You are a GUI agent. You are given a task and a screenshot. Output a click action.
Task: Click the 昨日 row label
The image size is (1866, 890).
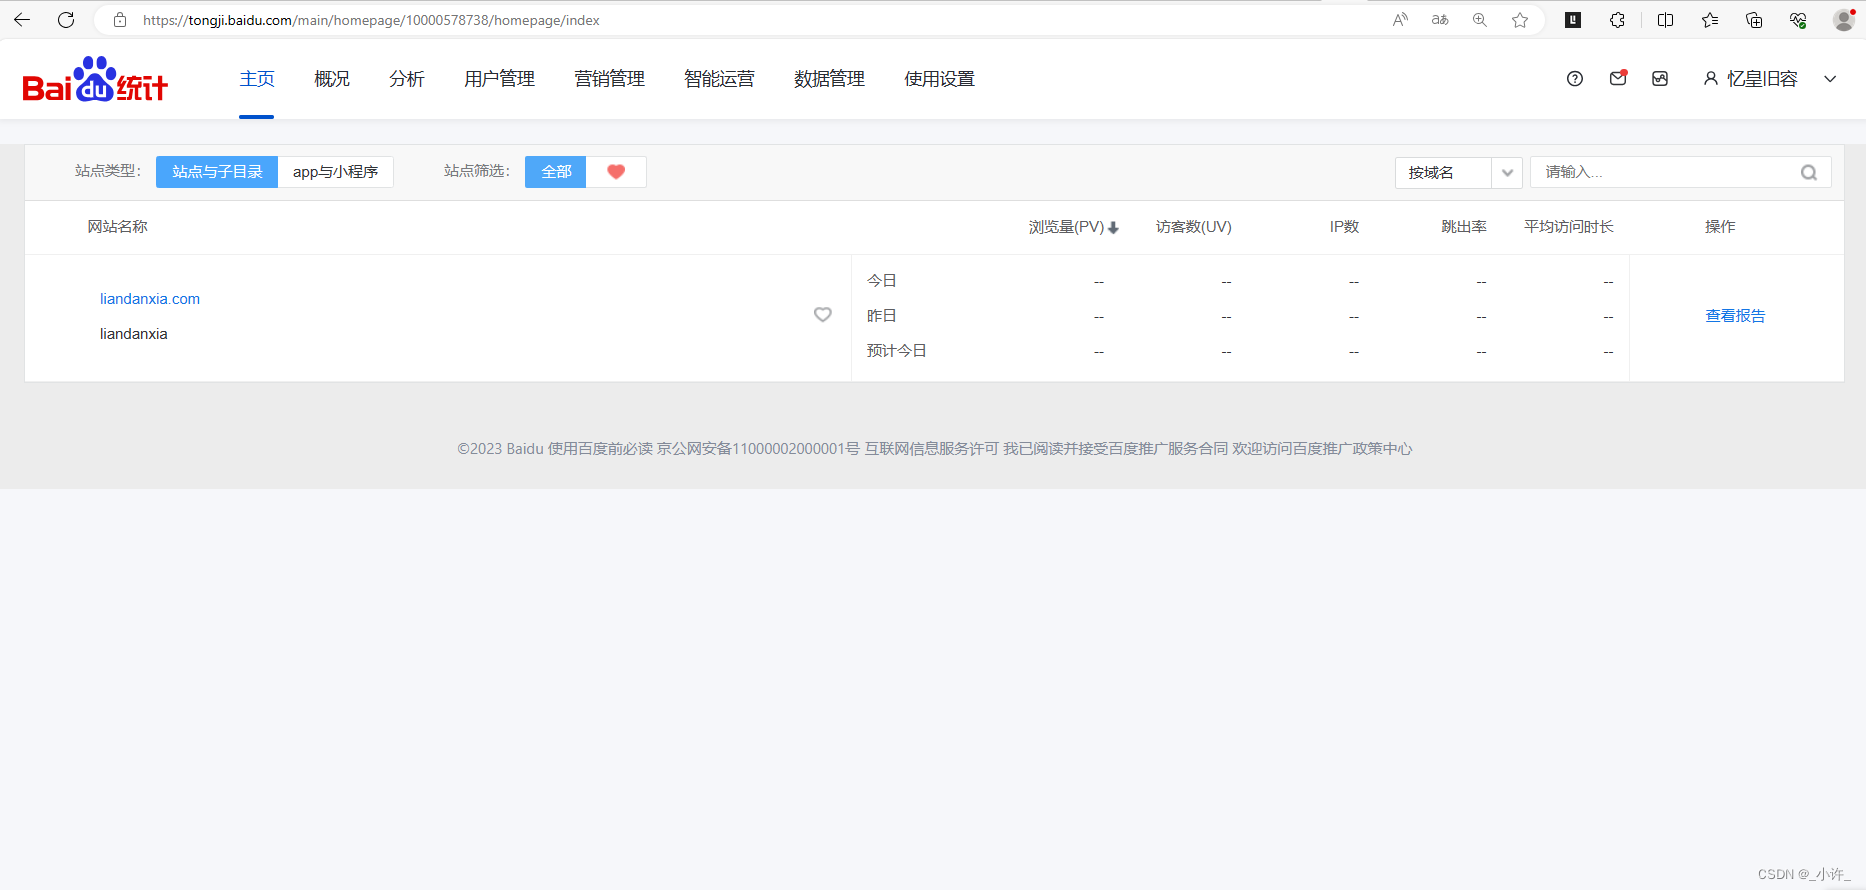tap(881, 316)
